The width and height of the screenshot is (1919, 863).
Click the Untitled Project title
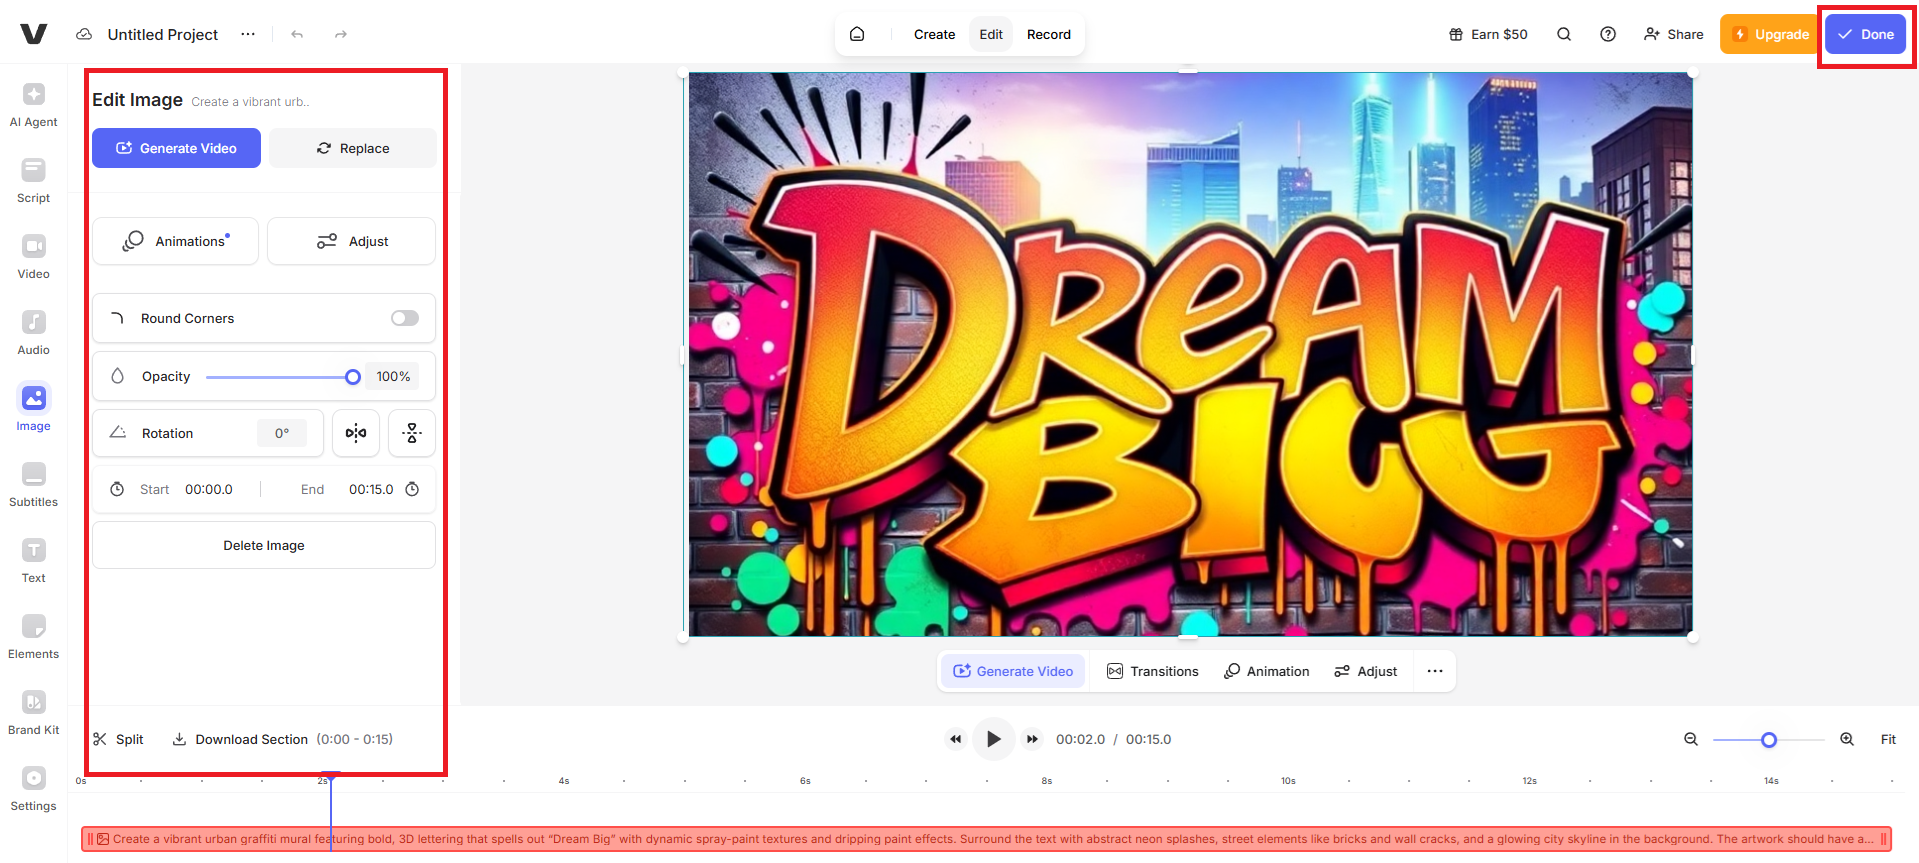(x=163, y=34)
